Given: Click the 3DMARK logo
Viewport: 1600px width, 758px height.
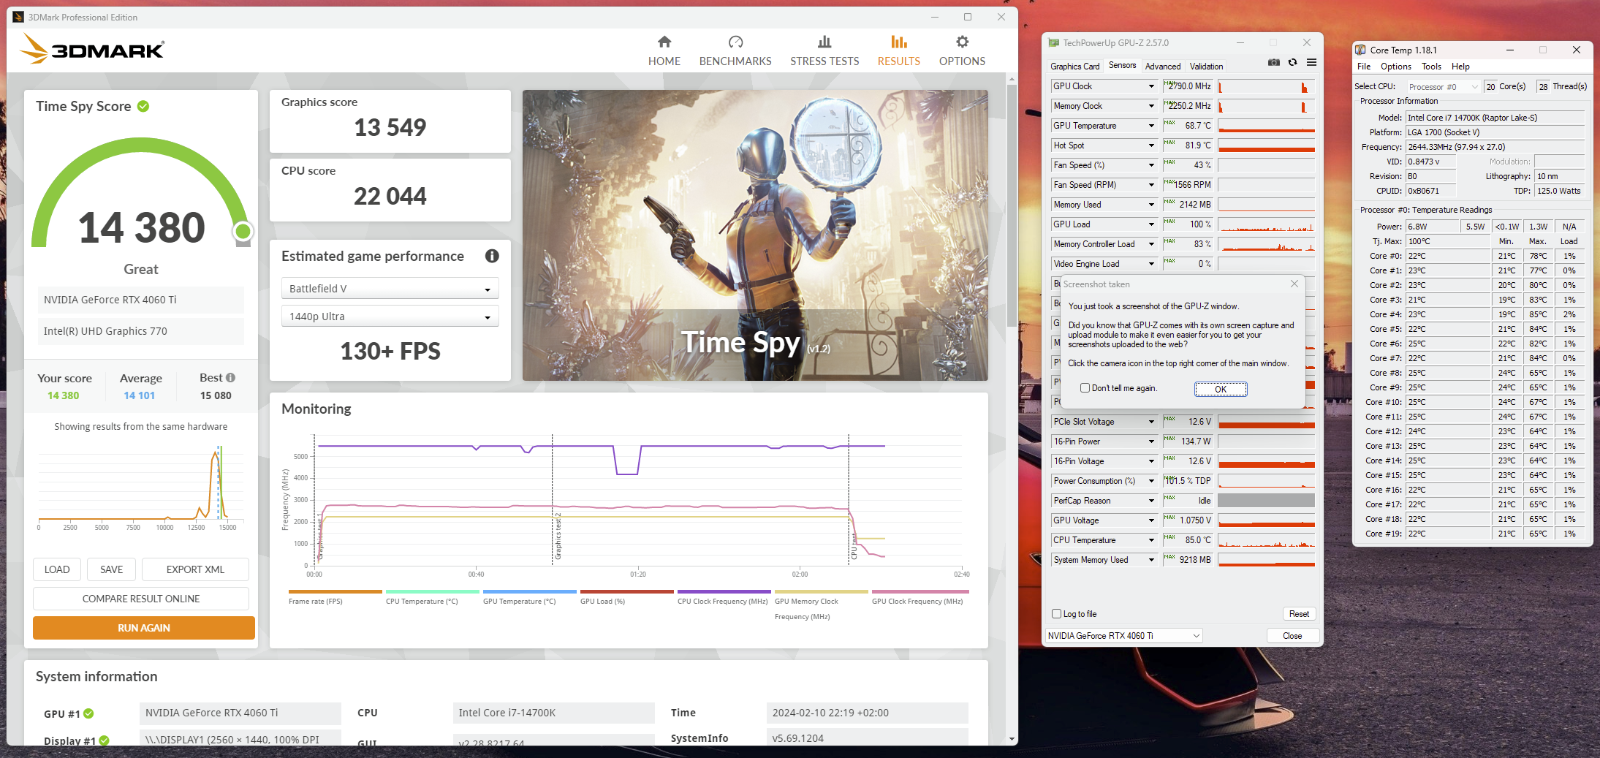Looking at the screenshot, I should tap(92, 49).
